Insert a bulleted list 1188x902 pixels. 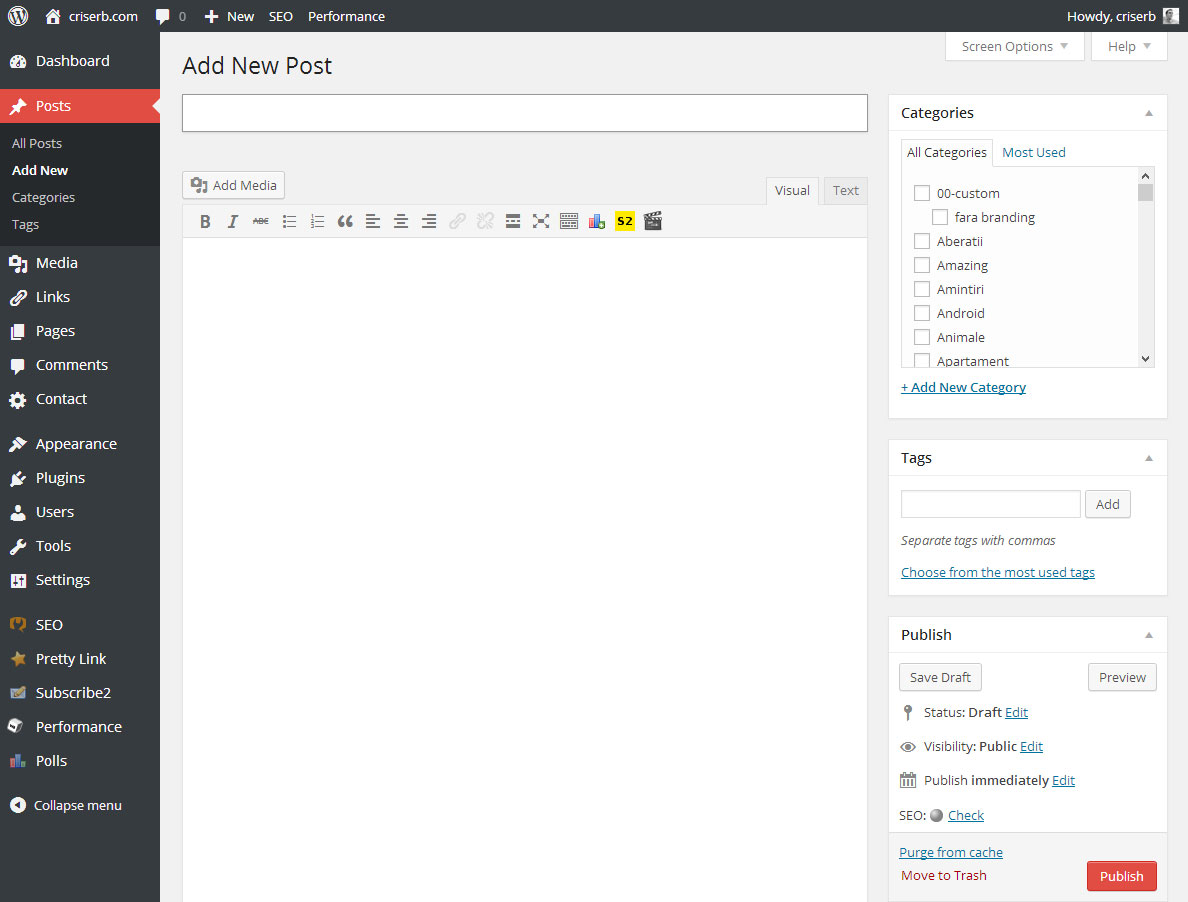(x=289, y=221)
